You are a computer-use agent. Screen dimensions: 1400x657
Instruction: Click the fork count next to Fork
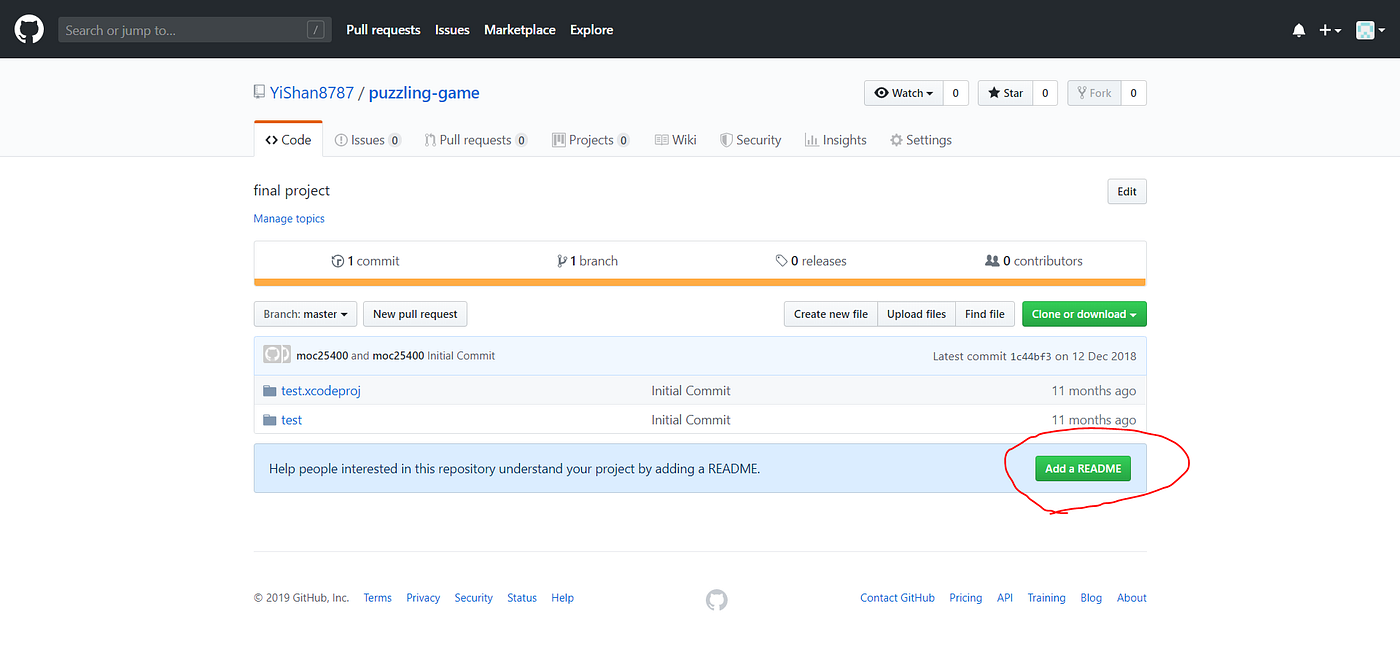click(x=1133, y=93)
